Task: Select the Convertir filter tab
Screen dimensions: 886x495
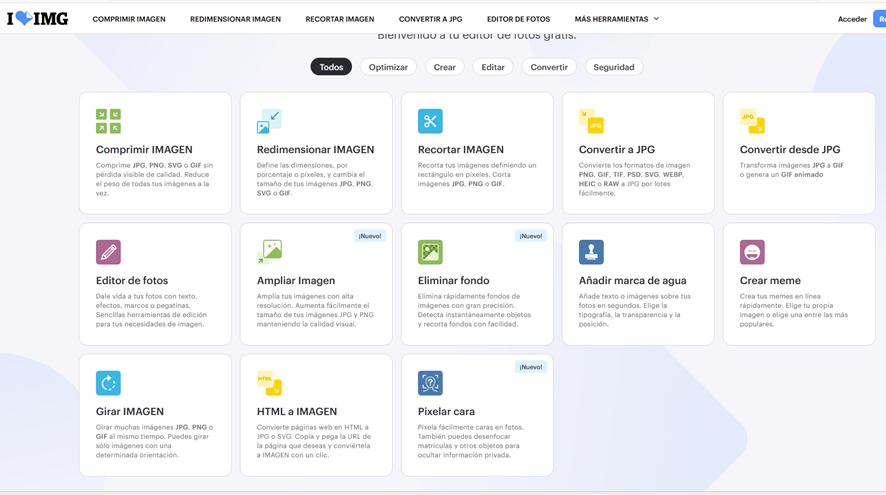Action: [x=549, y=67]
